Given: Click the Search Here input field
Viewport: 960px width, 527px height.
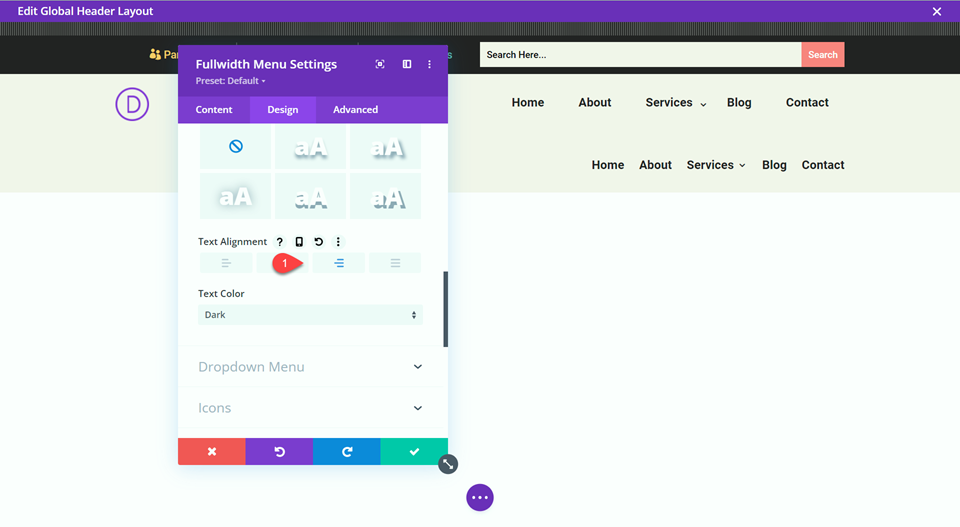Looking at the screenshot, I should click(640, 54).
